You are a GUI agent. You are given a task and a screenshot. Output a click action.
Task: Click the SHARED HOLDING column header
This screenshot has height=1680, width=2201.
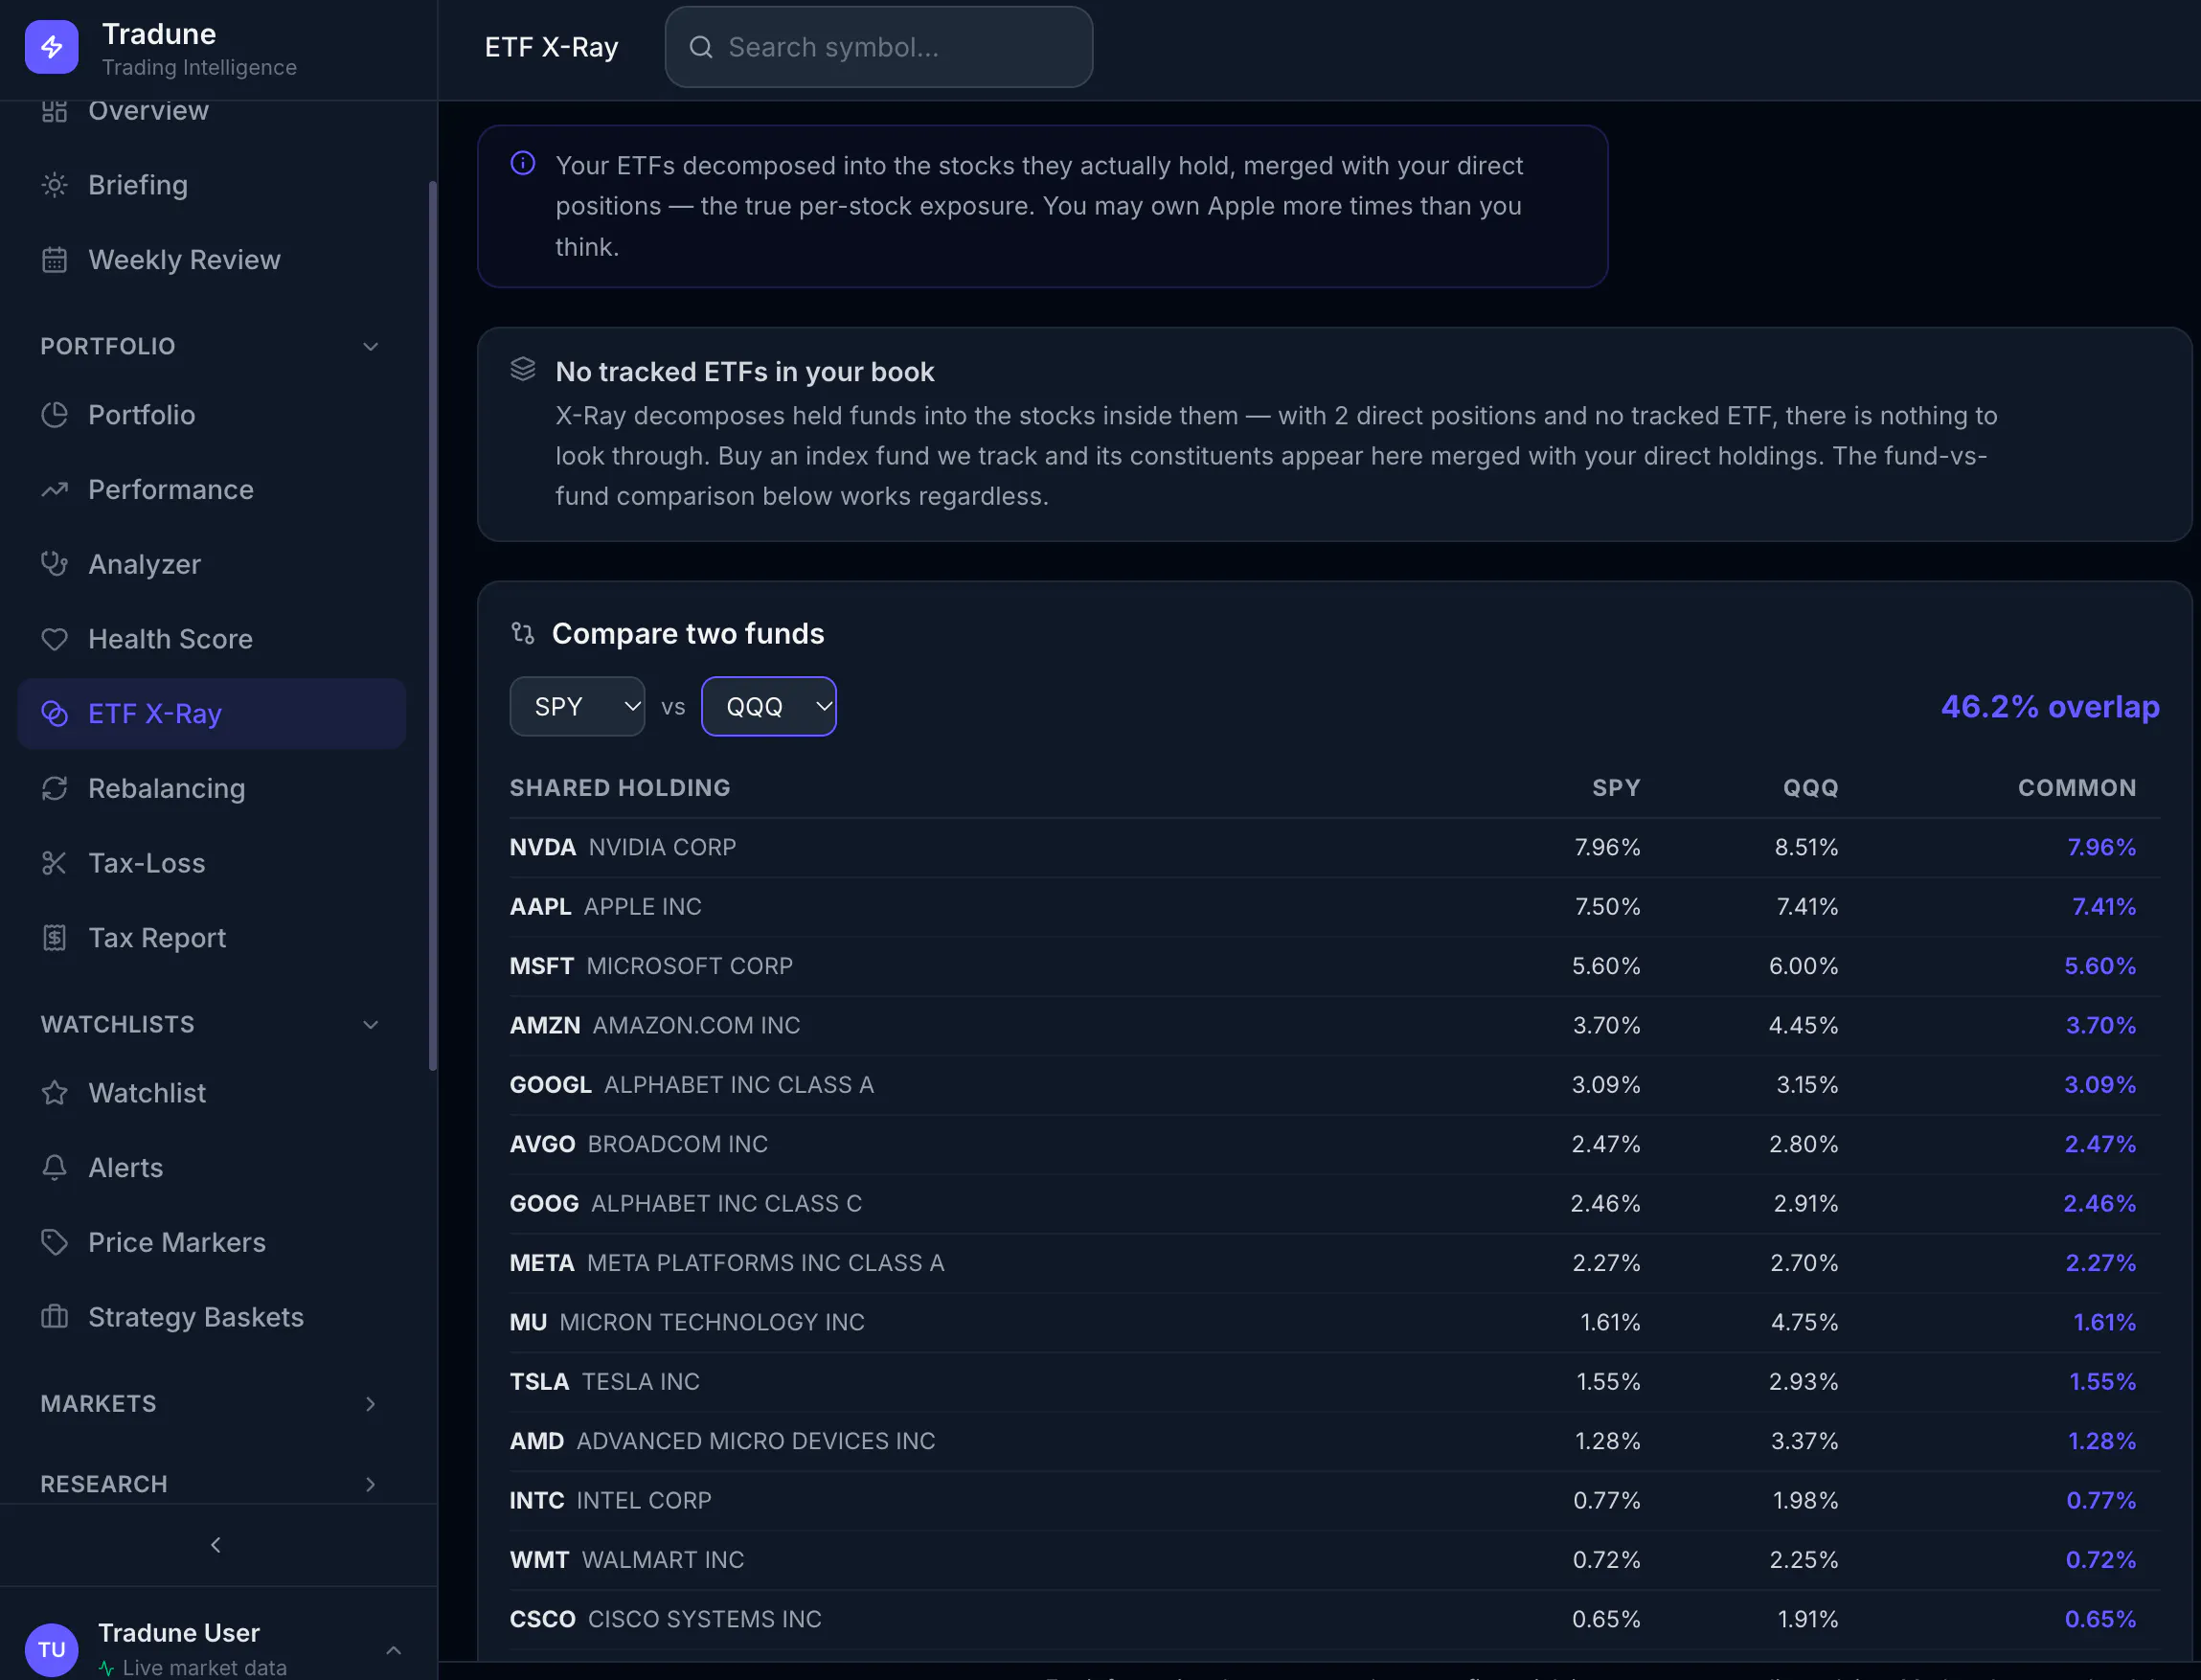pyautogui.click(x=620, y=788)
